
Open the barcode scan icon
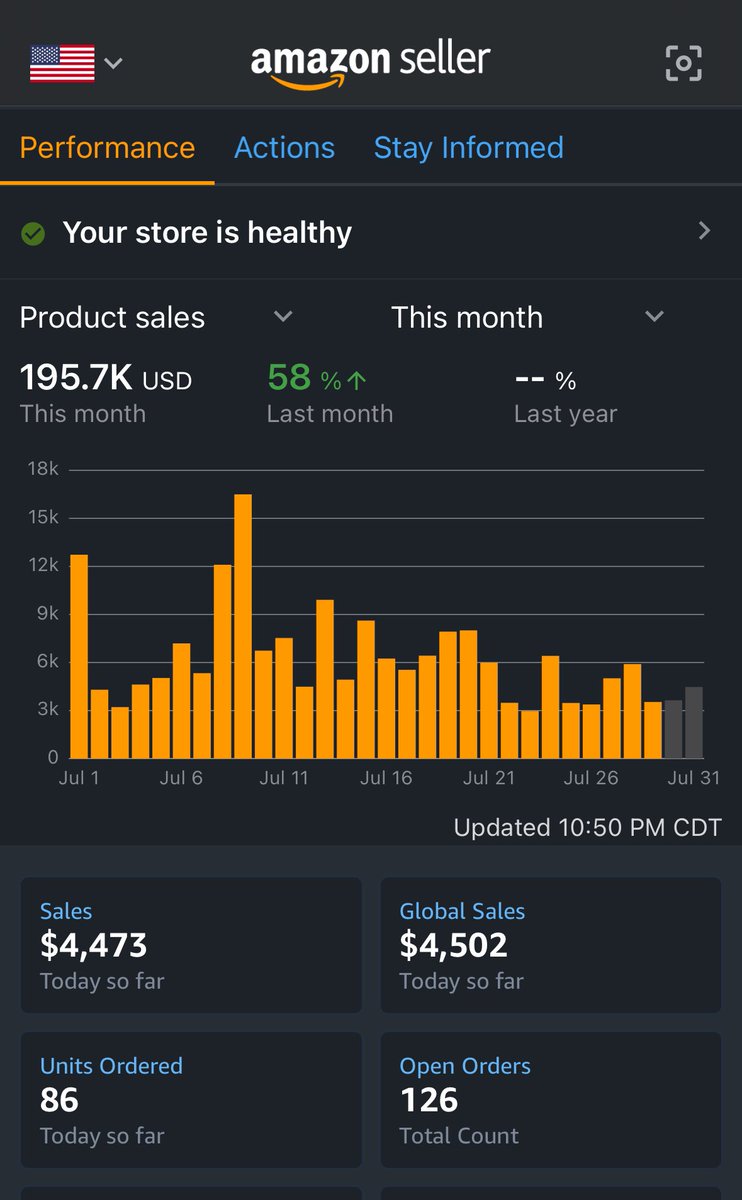(x=684, y=63)
